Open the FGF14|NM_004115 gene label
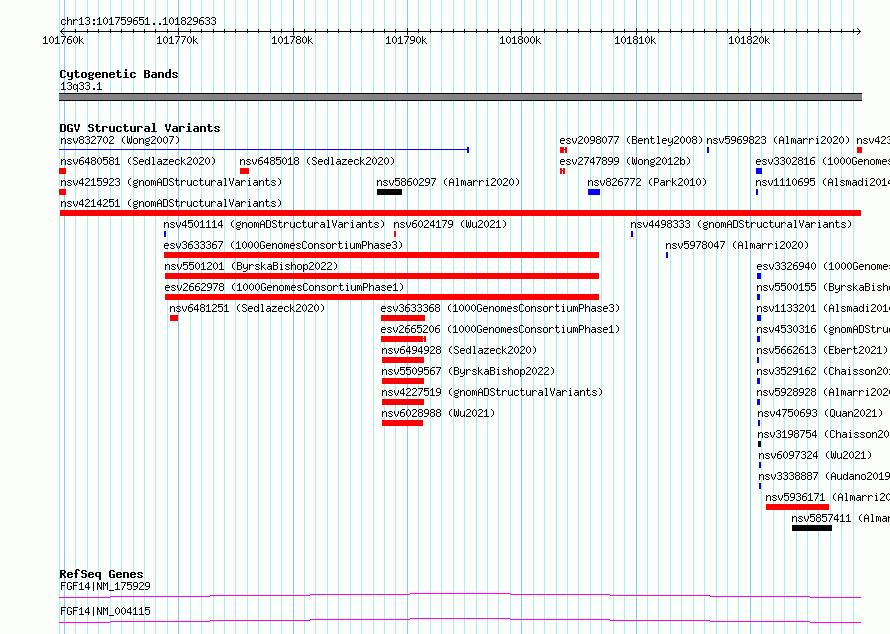This screenshot has height=634, width=890. point(105,611)
